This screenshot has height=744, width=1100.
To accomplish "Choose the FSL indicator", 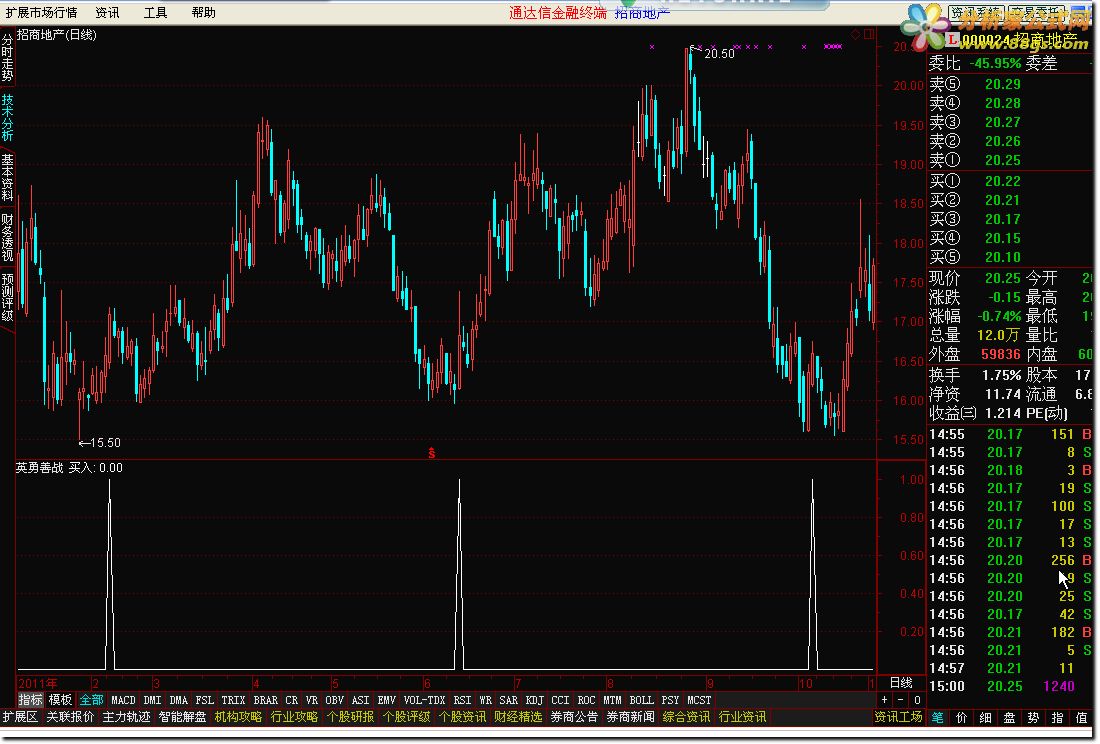I will point(204,700).
